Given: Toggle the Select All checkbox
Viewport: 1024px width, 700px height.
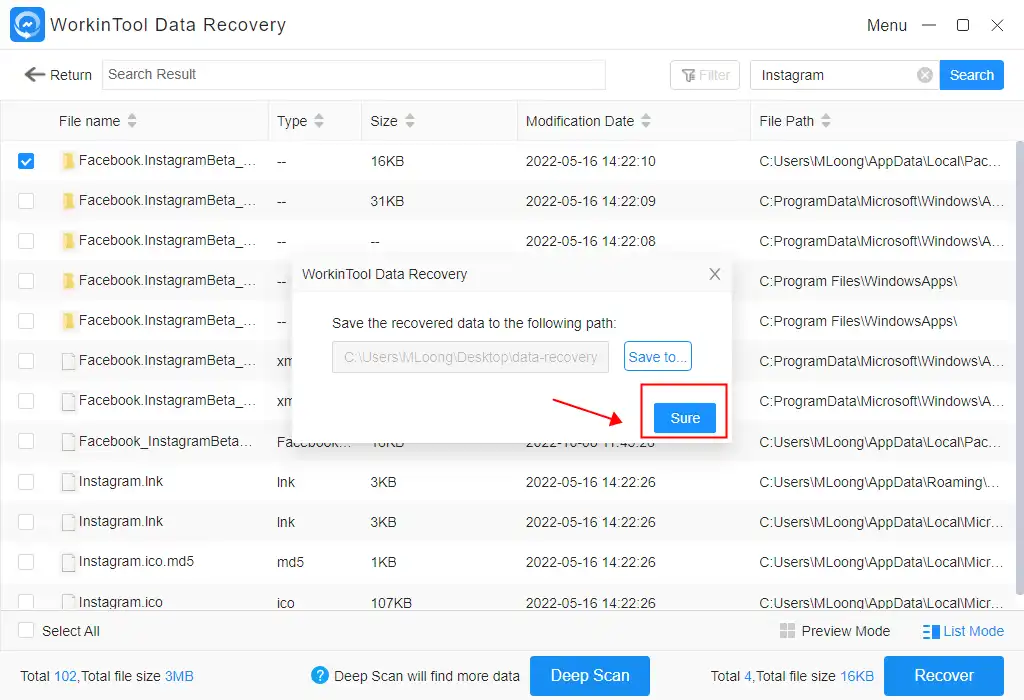Looking at the screenshot, I should pos(26,630).
